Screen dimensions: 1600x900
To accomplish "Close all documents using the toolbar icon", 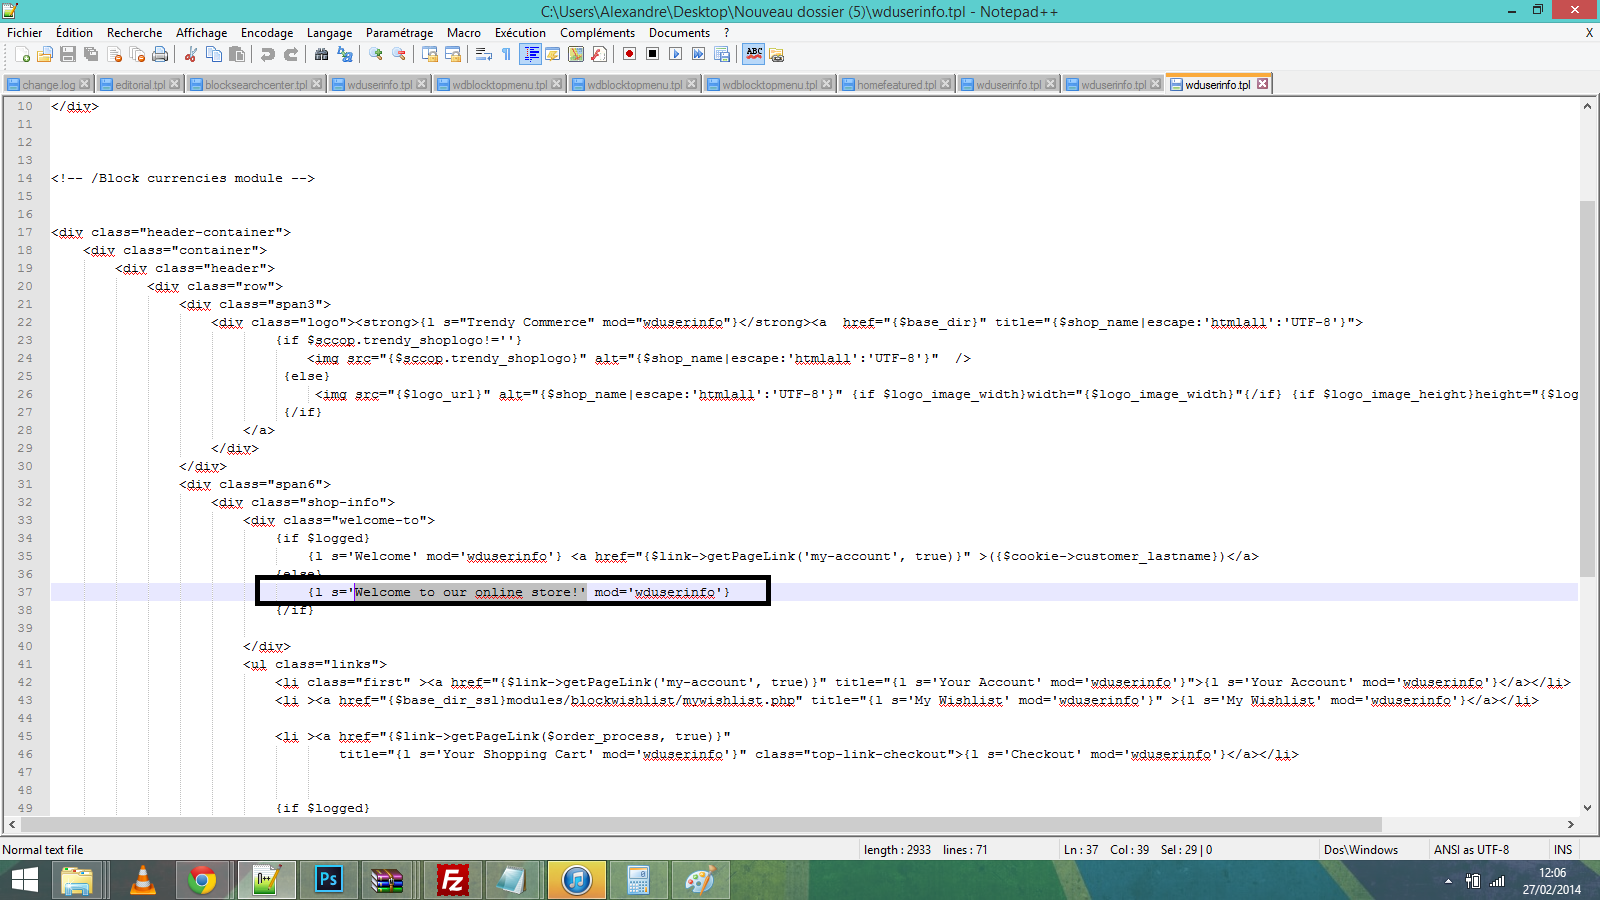I will 137,54.
